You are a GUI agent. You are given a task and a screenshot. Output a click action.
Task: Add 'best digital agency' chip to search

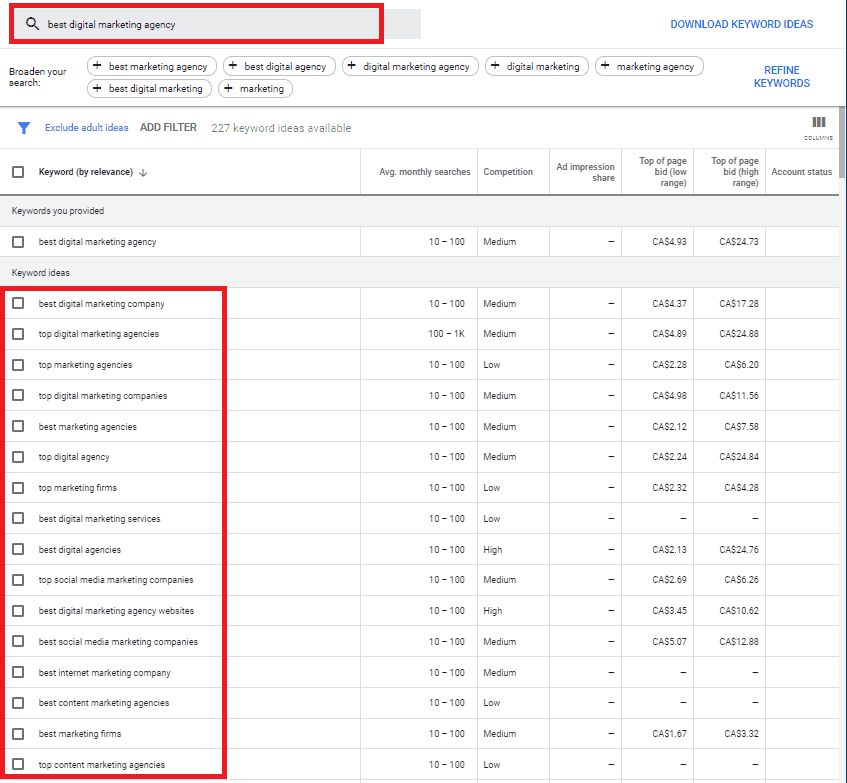[279, 66]
